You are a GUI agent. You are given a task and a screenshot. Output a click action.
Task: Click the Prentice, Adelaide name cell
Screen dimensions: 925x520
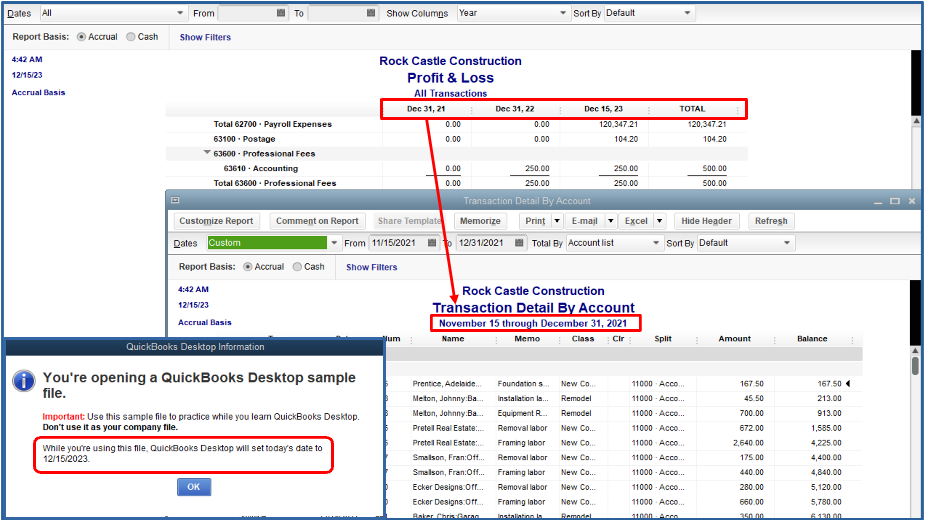[x=447, y=384]
